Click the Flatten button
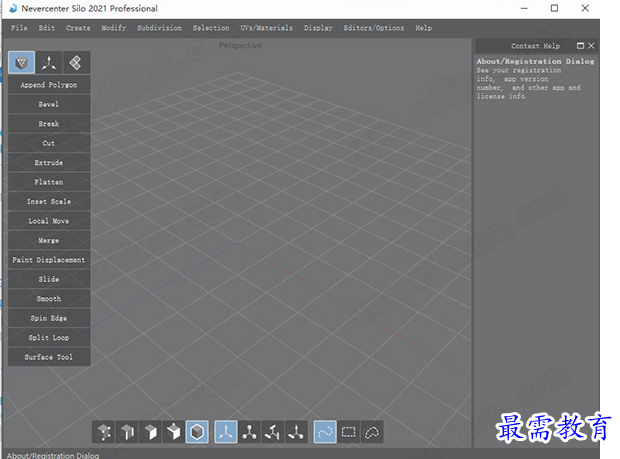Image resolution: width=620 pixels, height=459 pixels. 49,182
